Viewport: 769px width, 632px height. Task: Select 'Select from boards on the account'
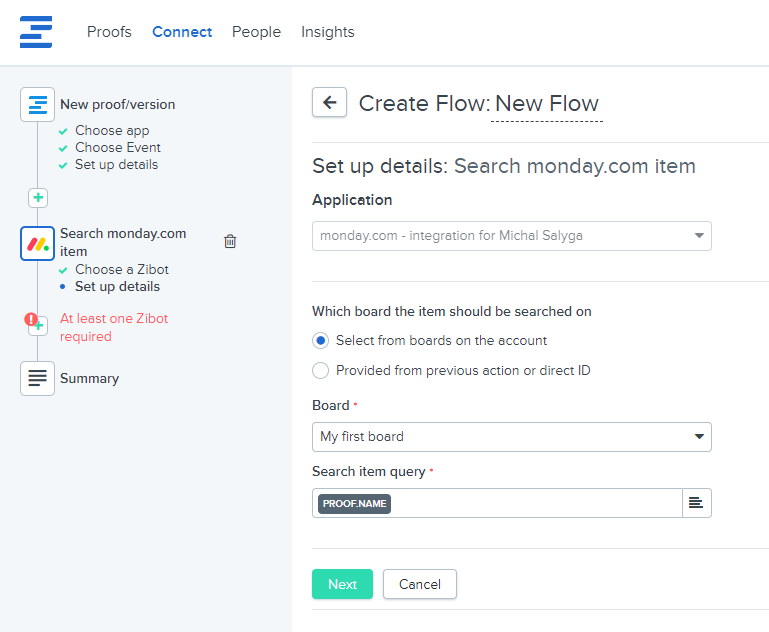pyautogui.click(x=320, y=341)
